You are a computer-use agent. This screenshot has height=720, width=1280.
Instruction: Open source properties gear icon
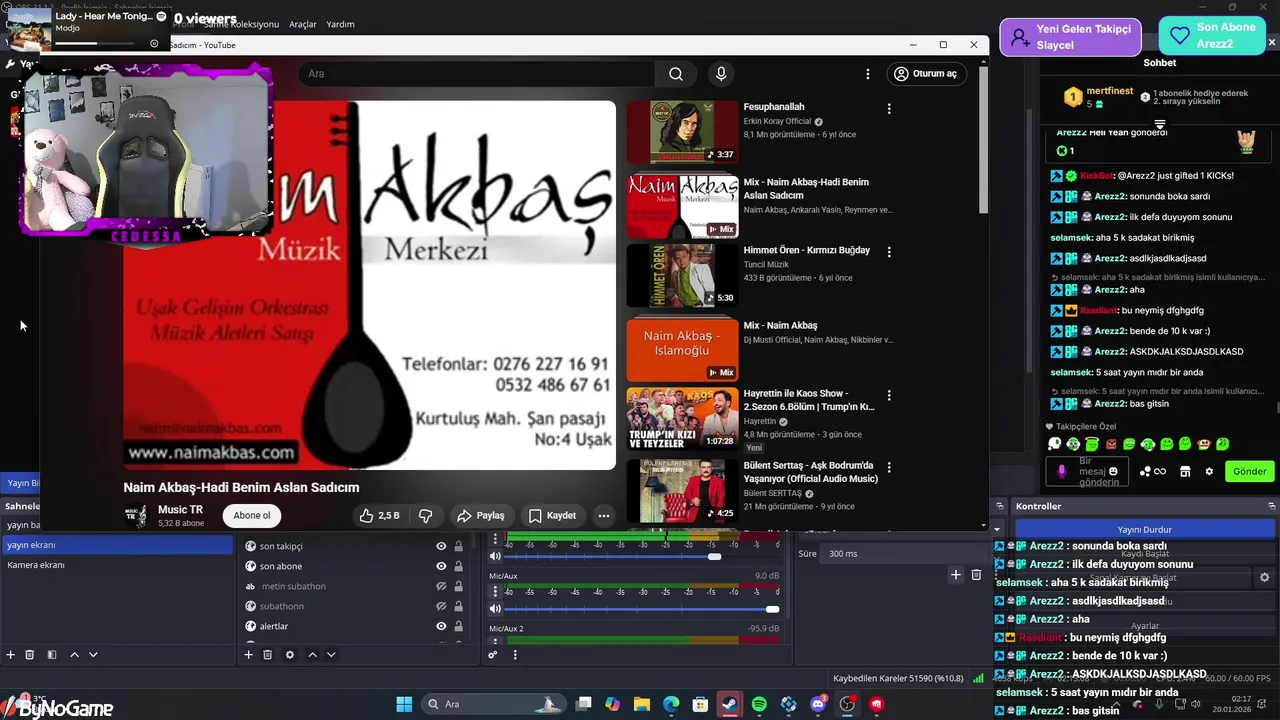(290, 655)
